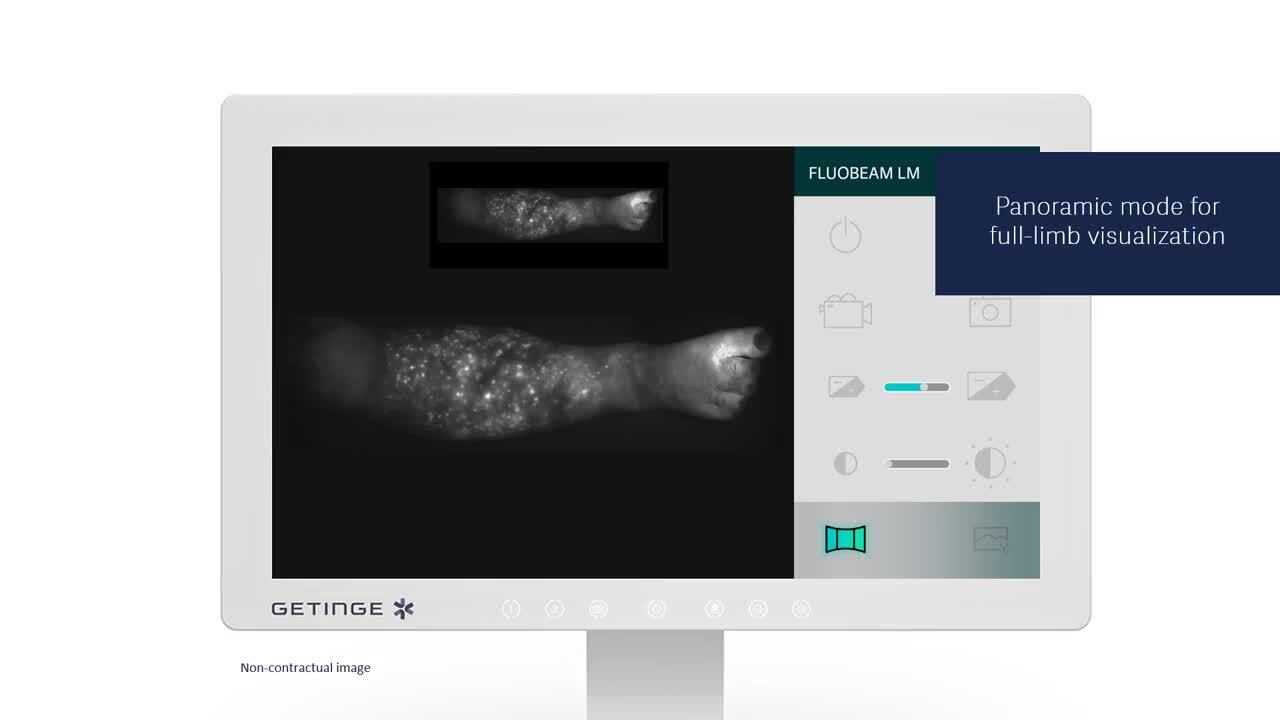1280x720 pixels.
Task: Take a snapshot with the photo camera icon
Action: click(989, 312)
